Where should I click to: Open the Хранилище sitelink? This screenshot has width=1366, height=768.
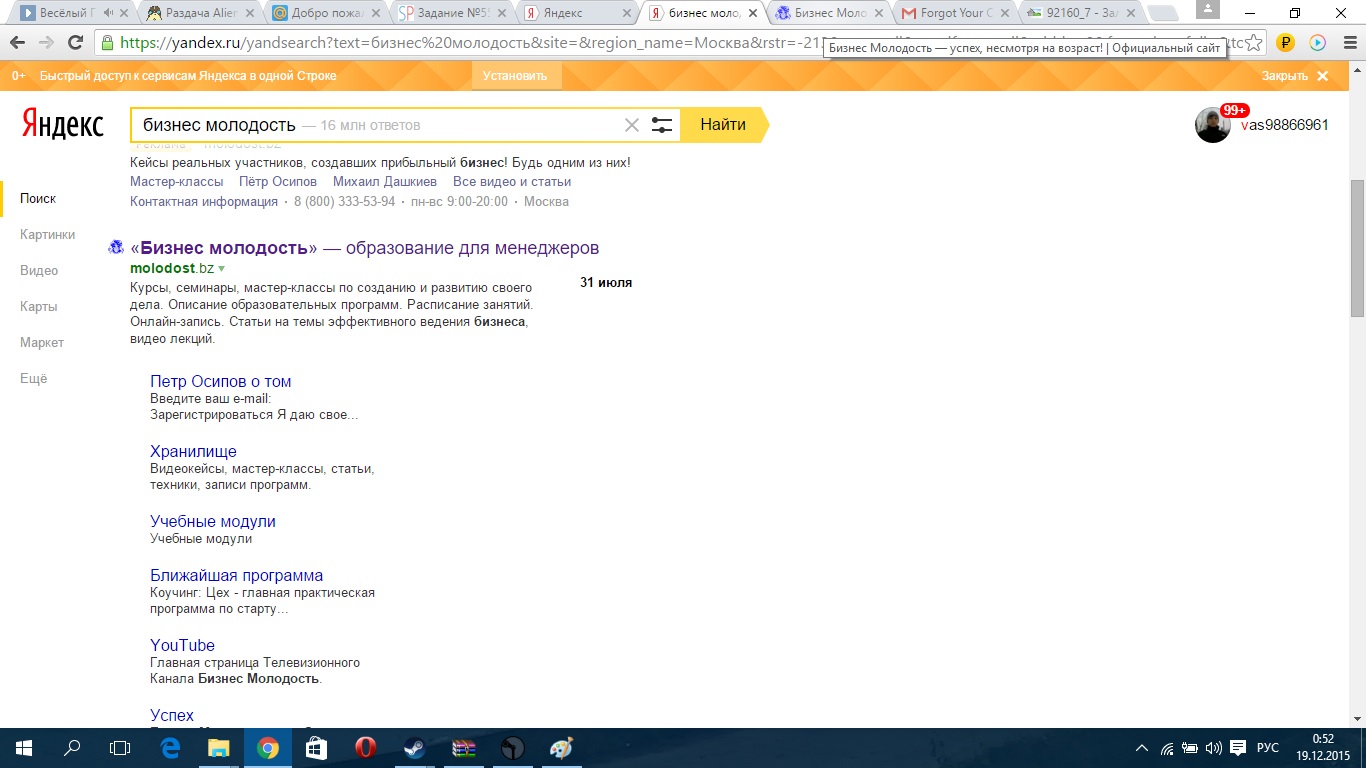click(193, 452)
